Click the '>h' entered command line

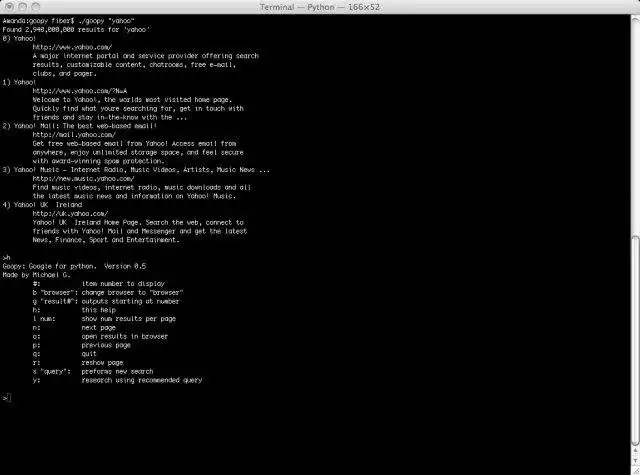pos(6,257)
